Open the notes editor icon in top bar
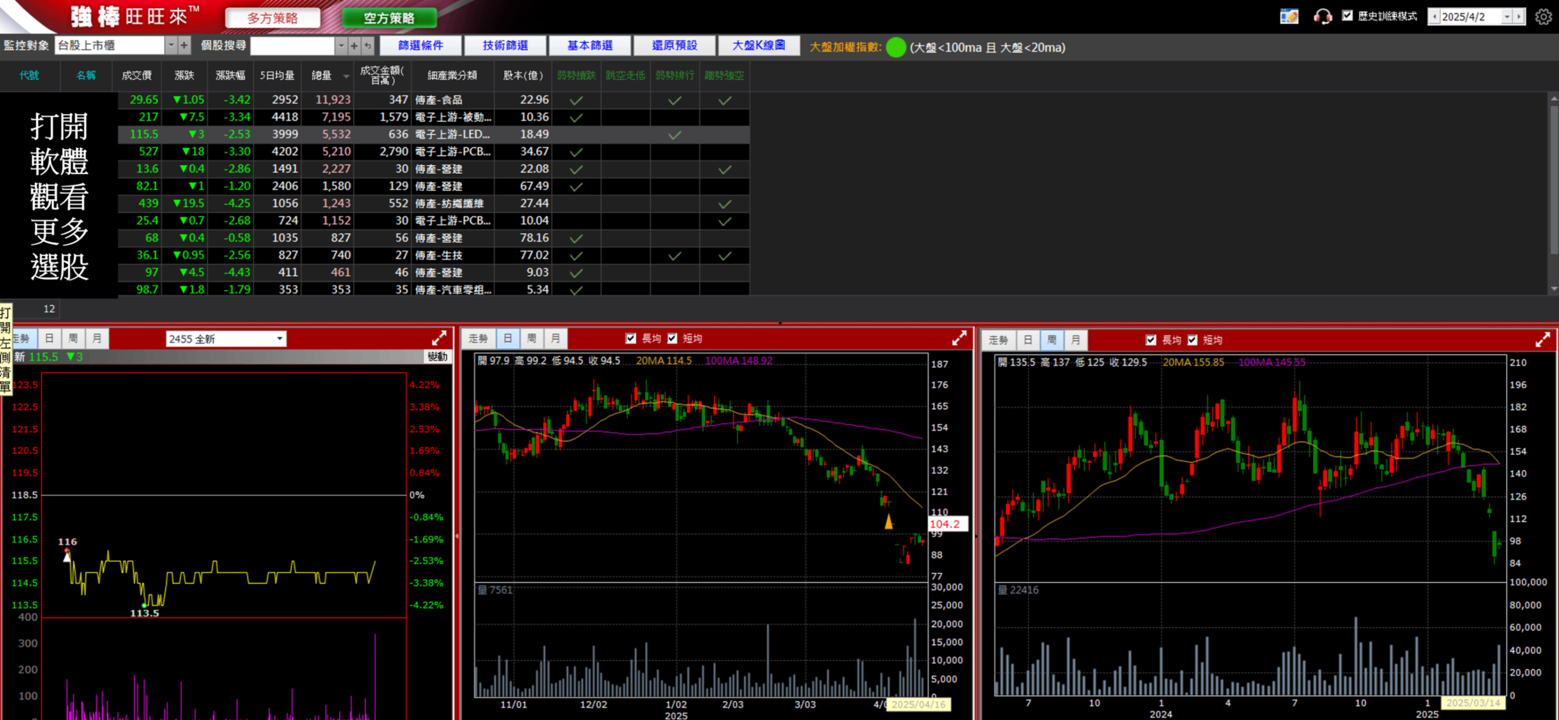Viewport: 1559px width, 720px height. [1290, 16]
